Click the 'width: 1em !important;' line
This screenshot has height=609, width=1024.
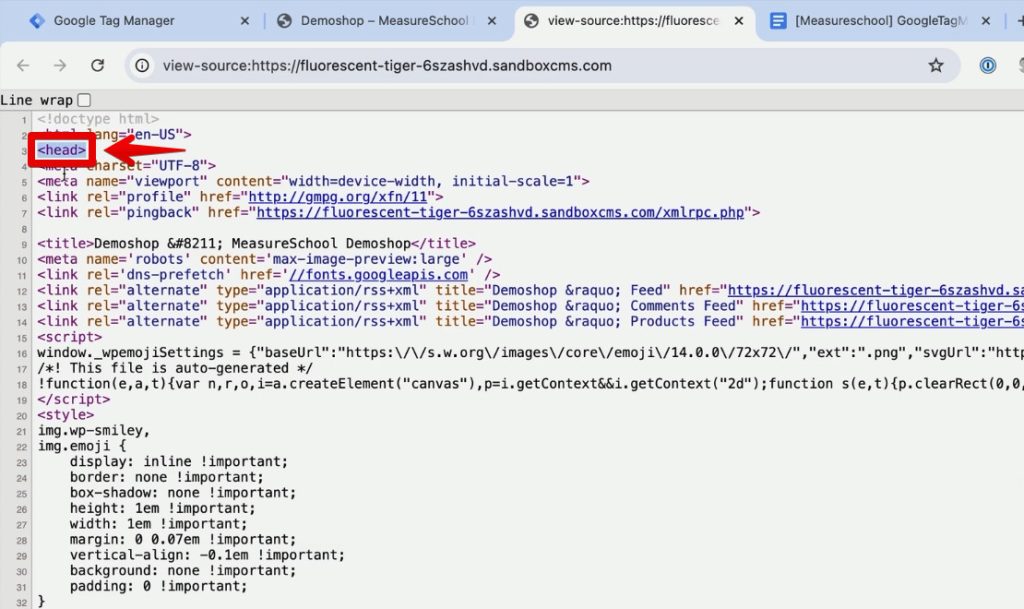point(158,523)
